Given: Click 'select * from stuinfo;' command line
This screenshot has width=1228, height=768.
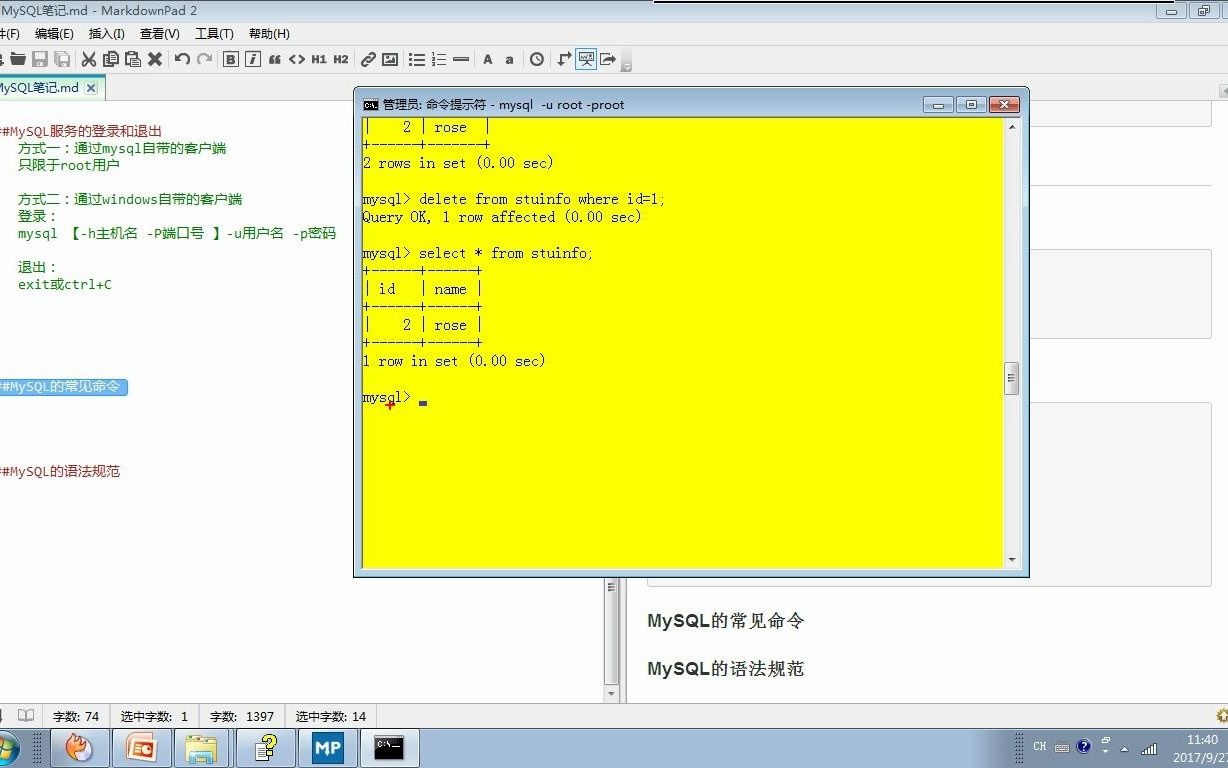Looking at the screenshot, I should 478,253.
